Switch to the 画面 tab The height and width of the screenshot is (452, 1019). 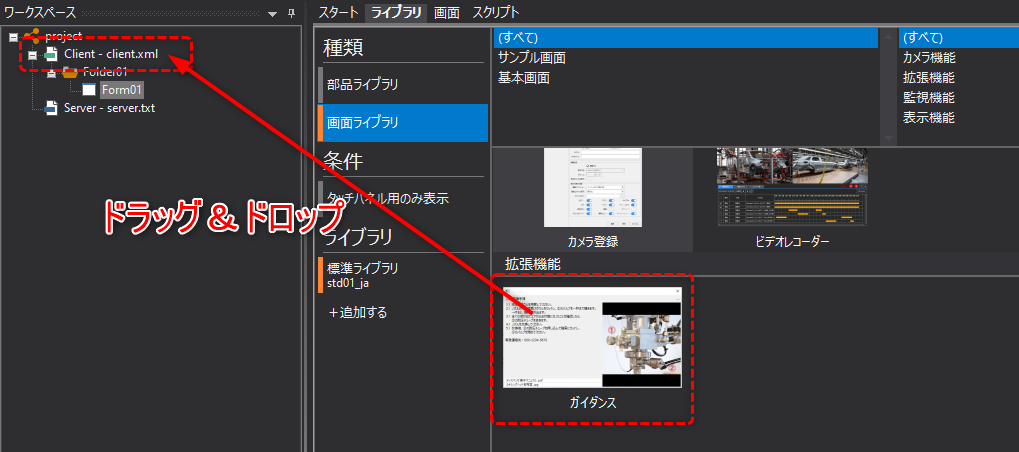coord(447,12)
